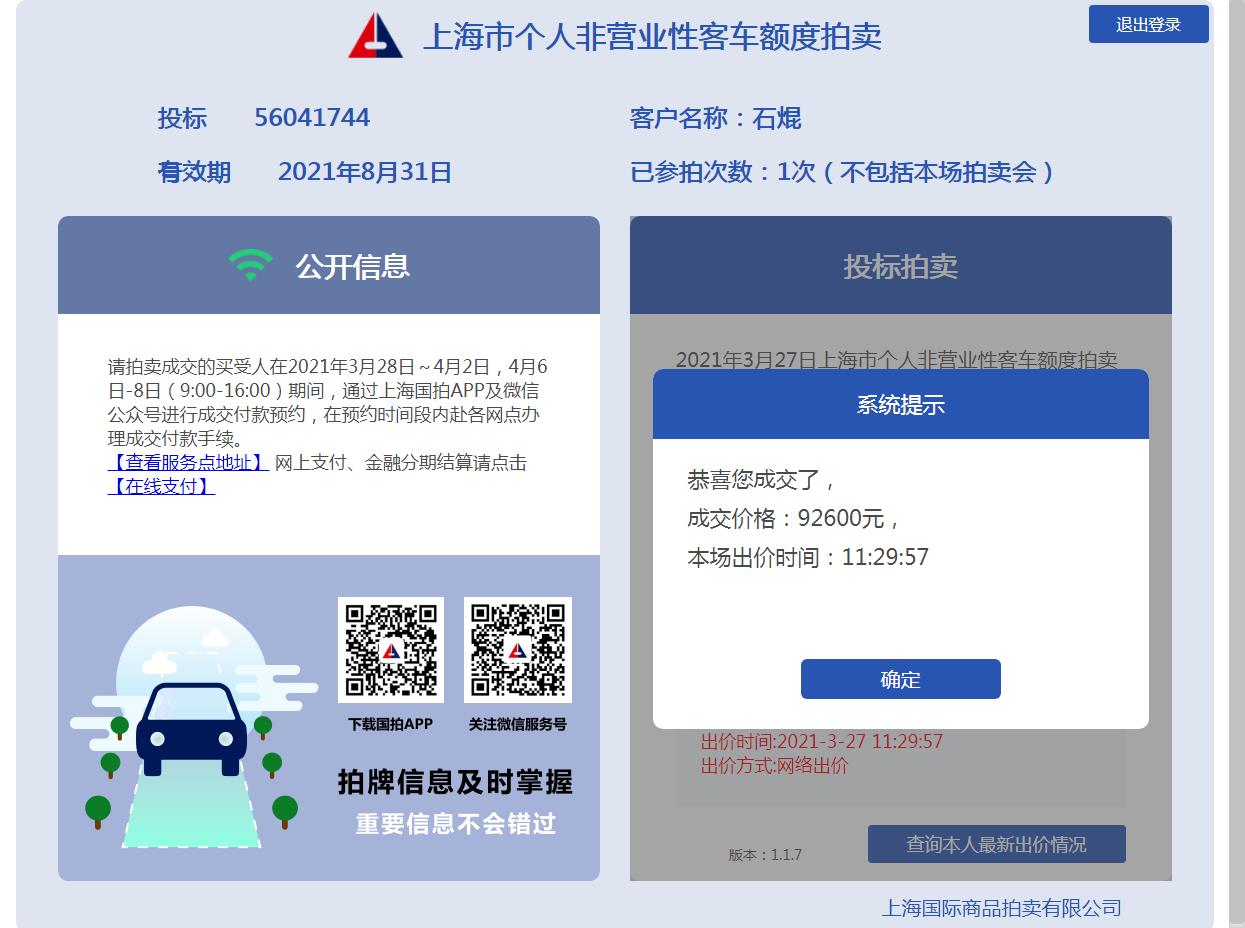1245x928 pixels.
Task: Click the 客户名称 customer name text
Action: pos(716,119)
